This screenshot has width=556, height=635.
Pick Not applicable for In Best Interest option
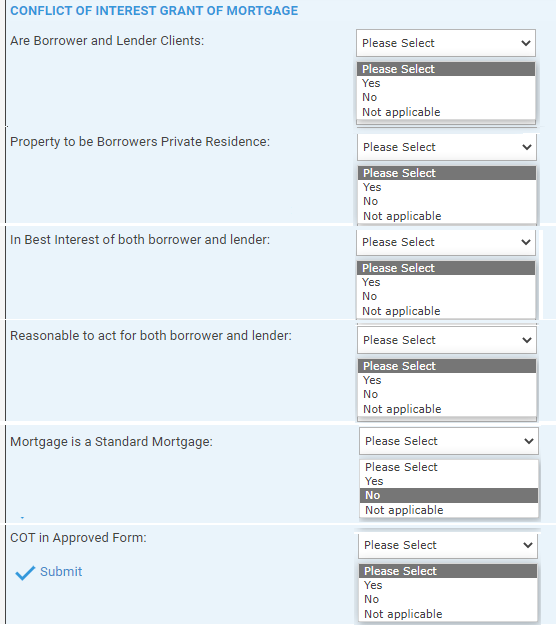pyautogui.click(x=446, y=311)
